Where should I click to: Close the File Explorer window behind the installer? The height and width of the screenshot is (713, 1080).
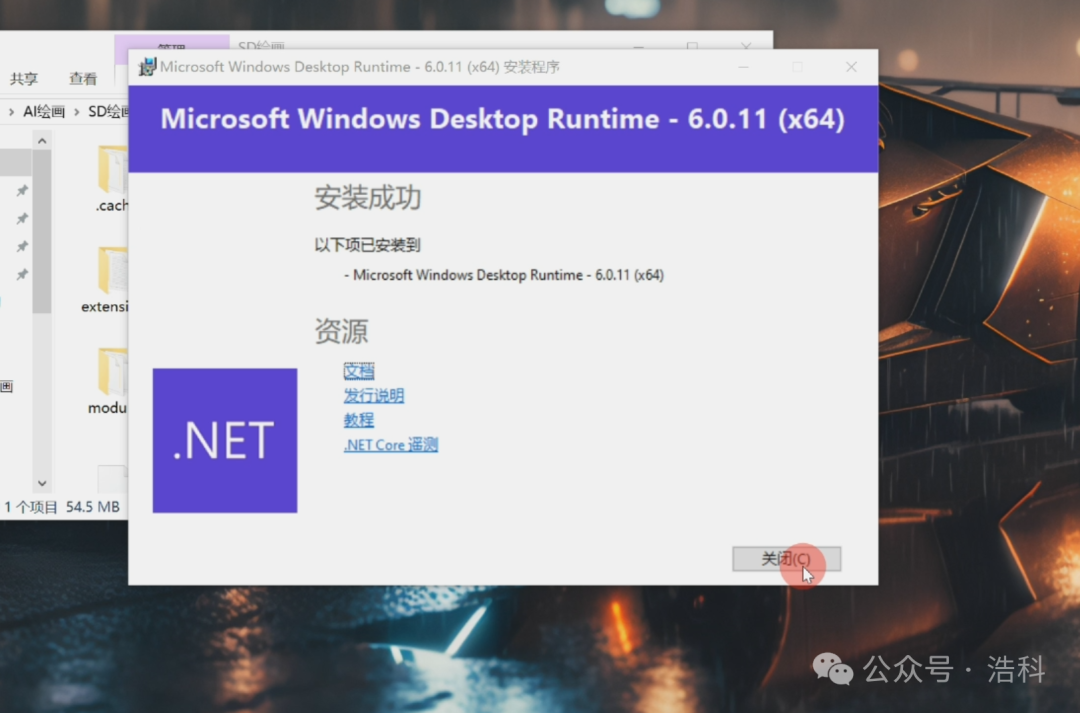pyautogui.click(x=746, y=45)
